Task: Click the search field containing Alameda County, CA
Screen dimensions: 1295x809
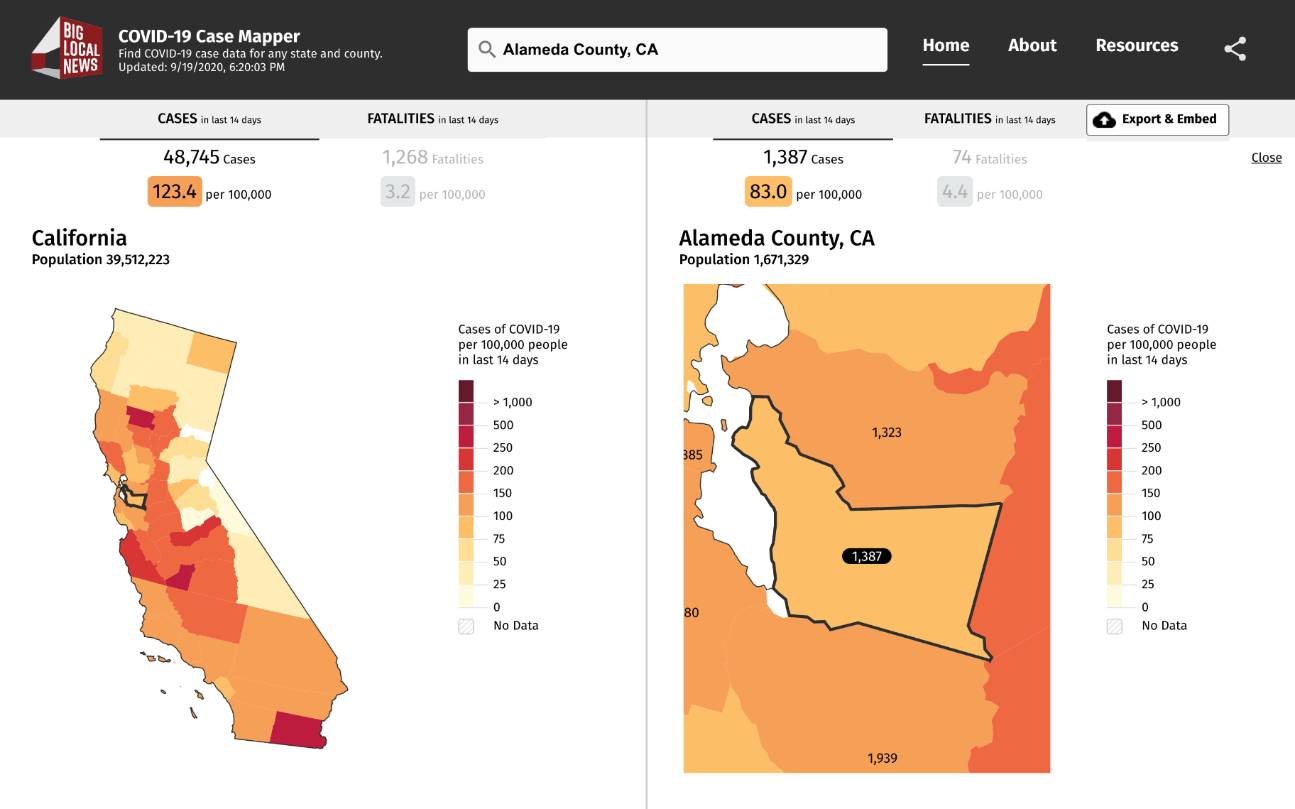Action: tap(677, 49)
